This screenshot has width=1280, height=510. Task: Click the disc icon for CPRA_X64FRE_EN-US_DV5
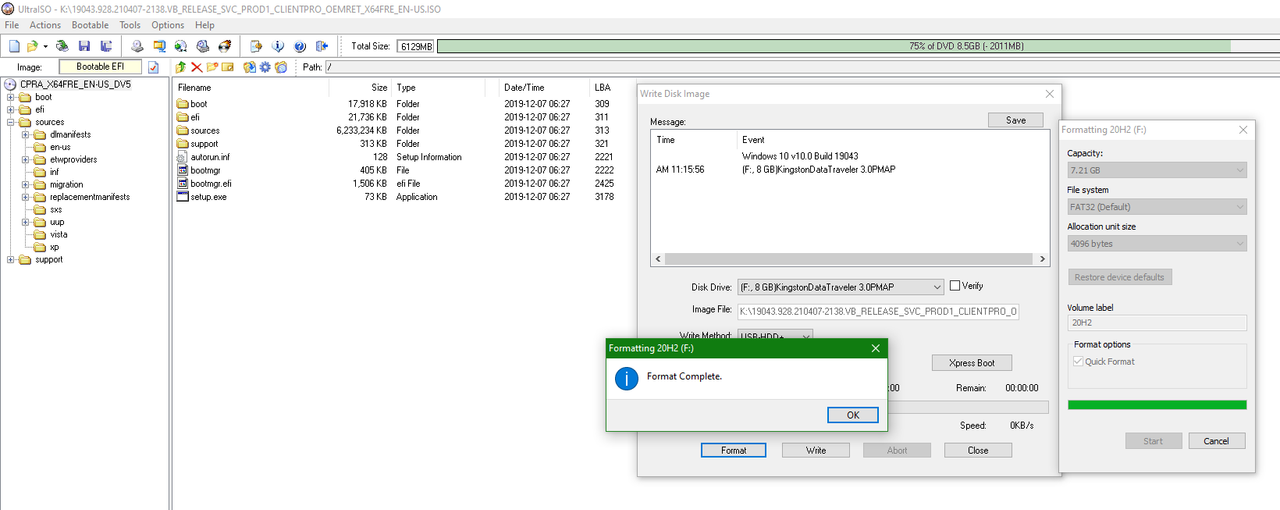click(x=11, y=85)
